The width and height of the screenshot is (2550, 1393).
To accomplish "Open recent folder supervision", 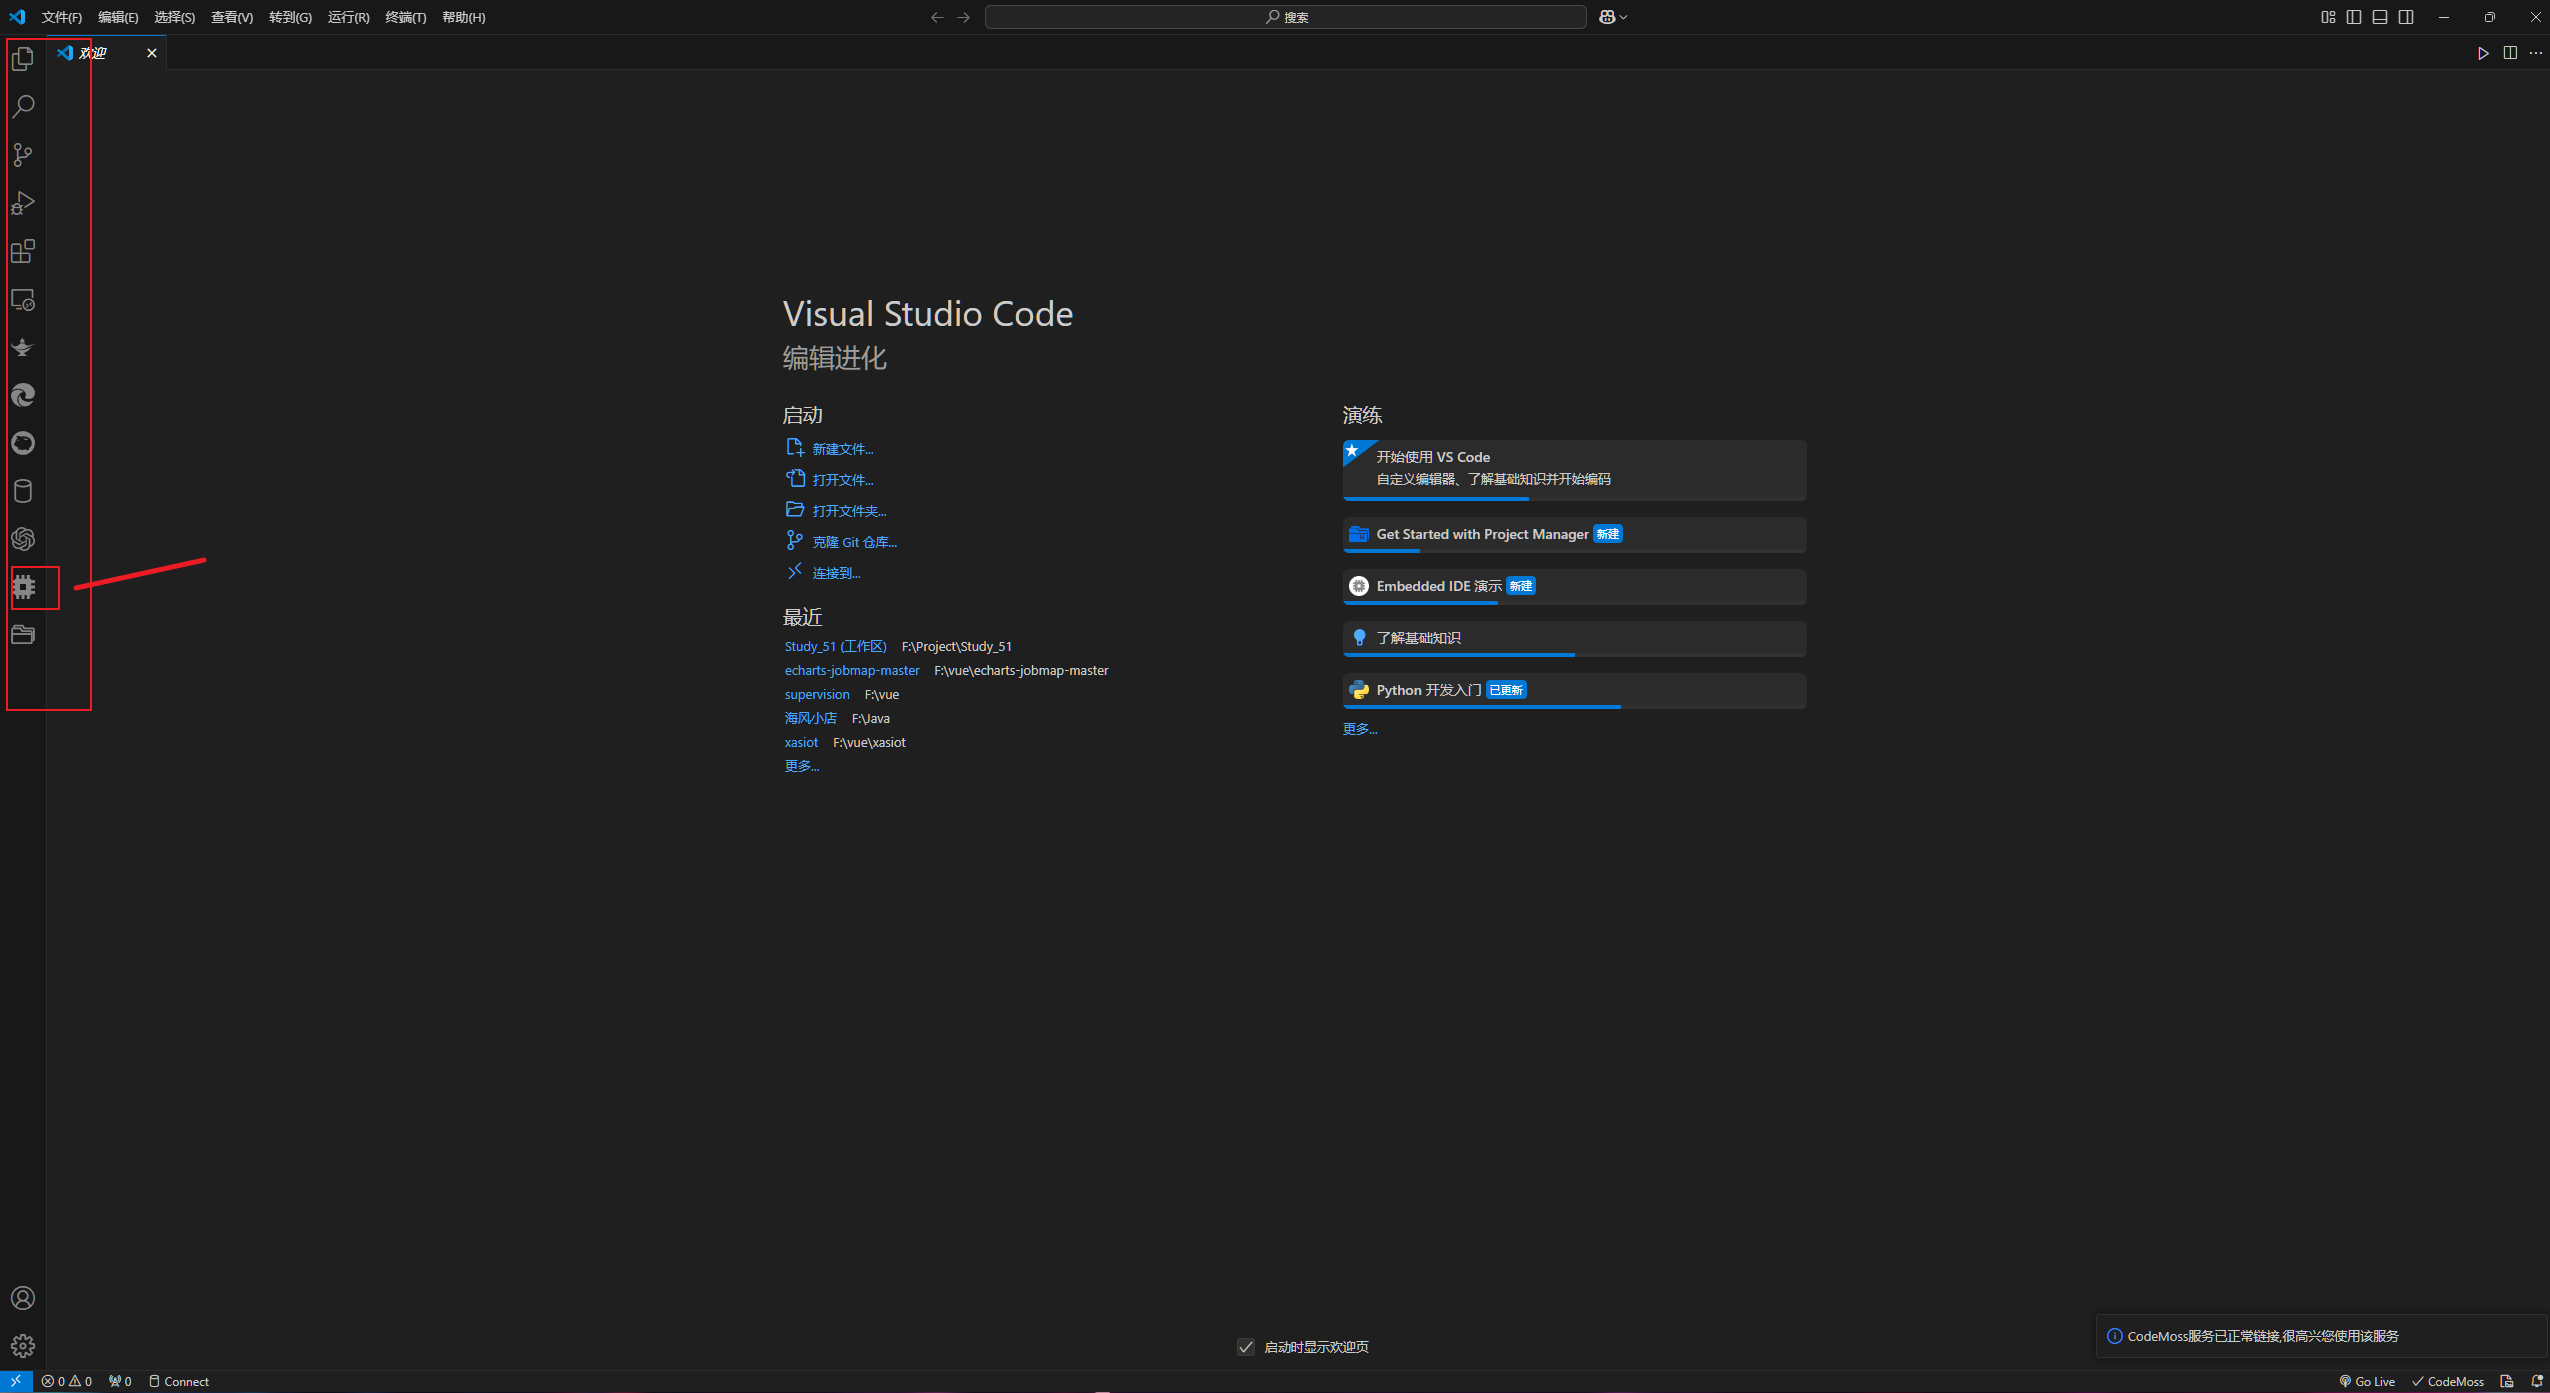I will tap(816, 695).
